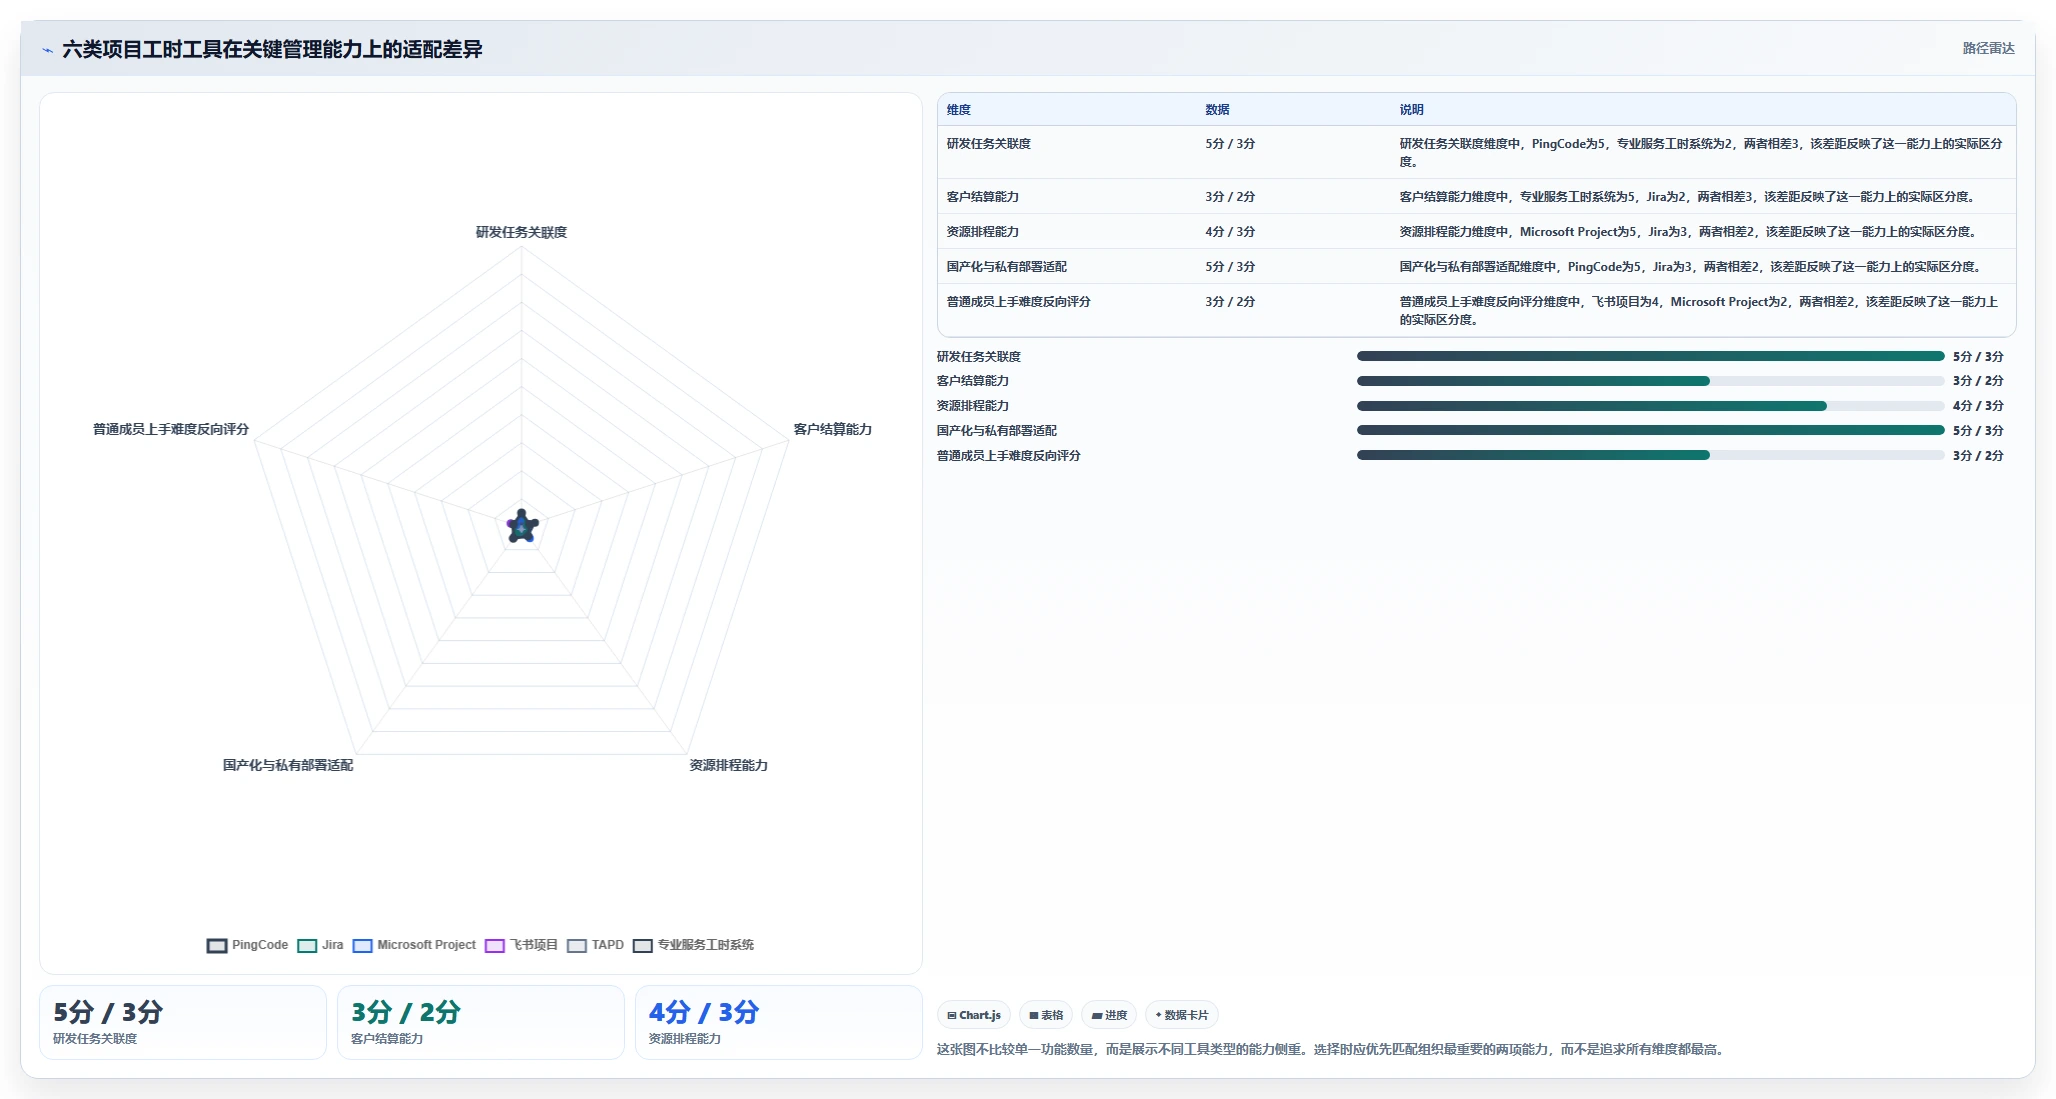This screenshot has width=2056, height=1099.
Task: Click the 表格 tag
Action: [x=1046, y=1015]
